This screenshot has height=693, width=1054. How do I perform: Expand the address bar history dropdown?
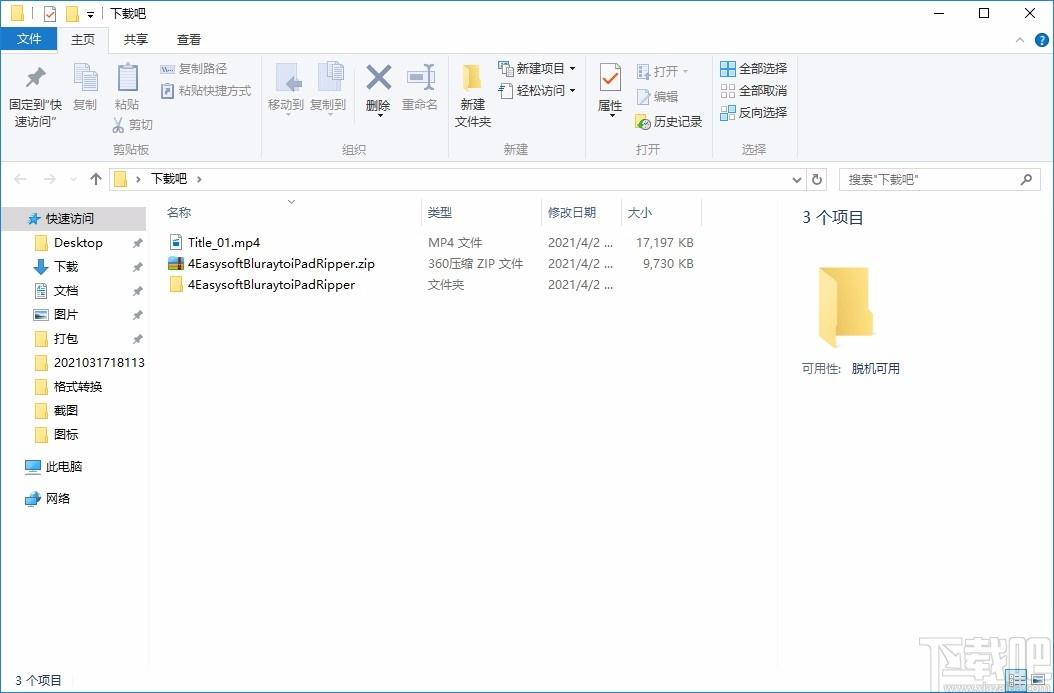(x=797, y=179)
